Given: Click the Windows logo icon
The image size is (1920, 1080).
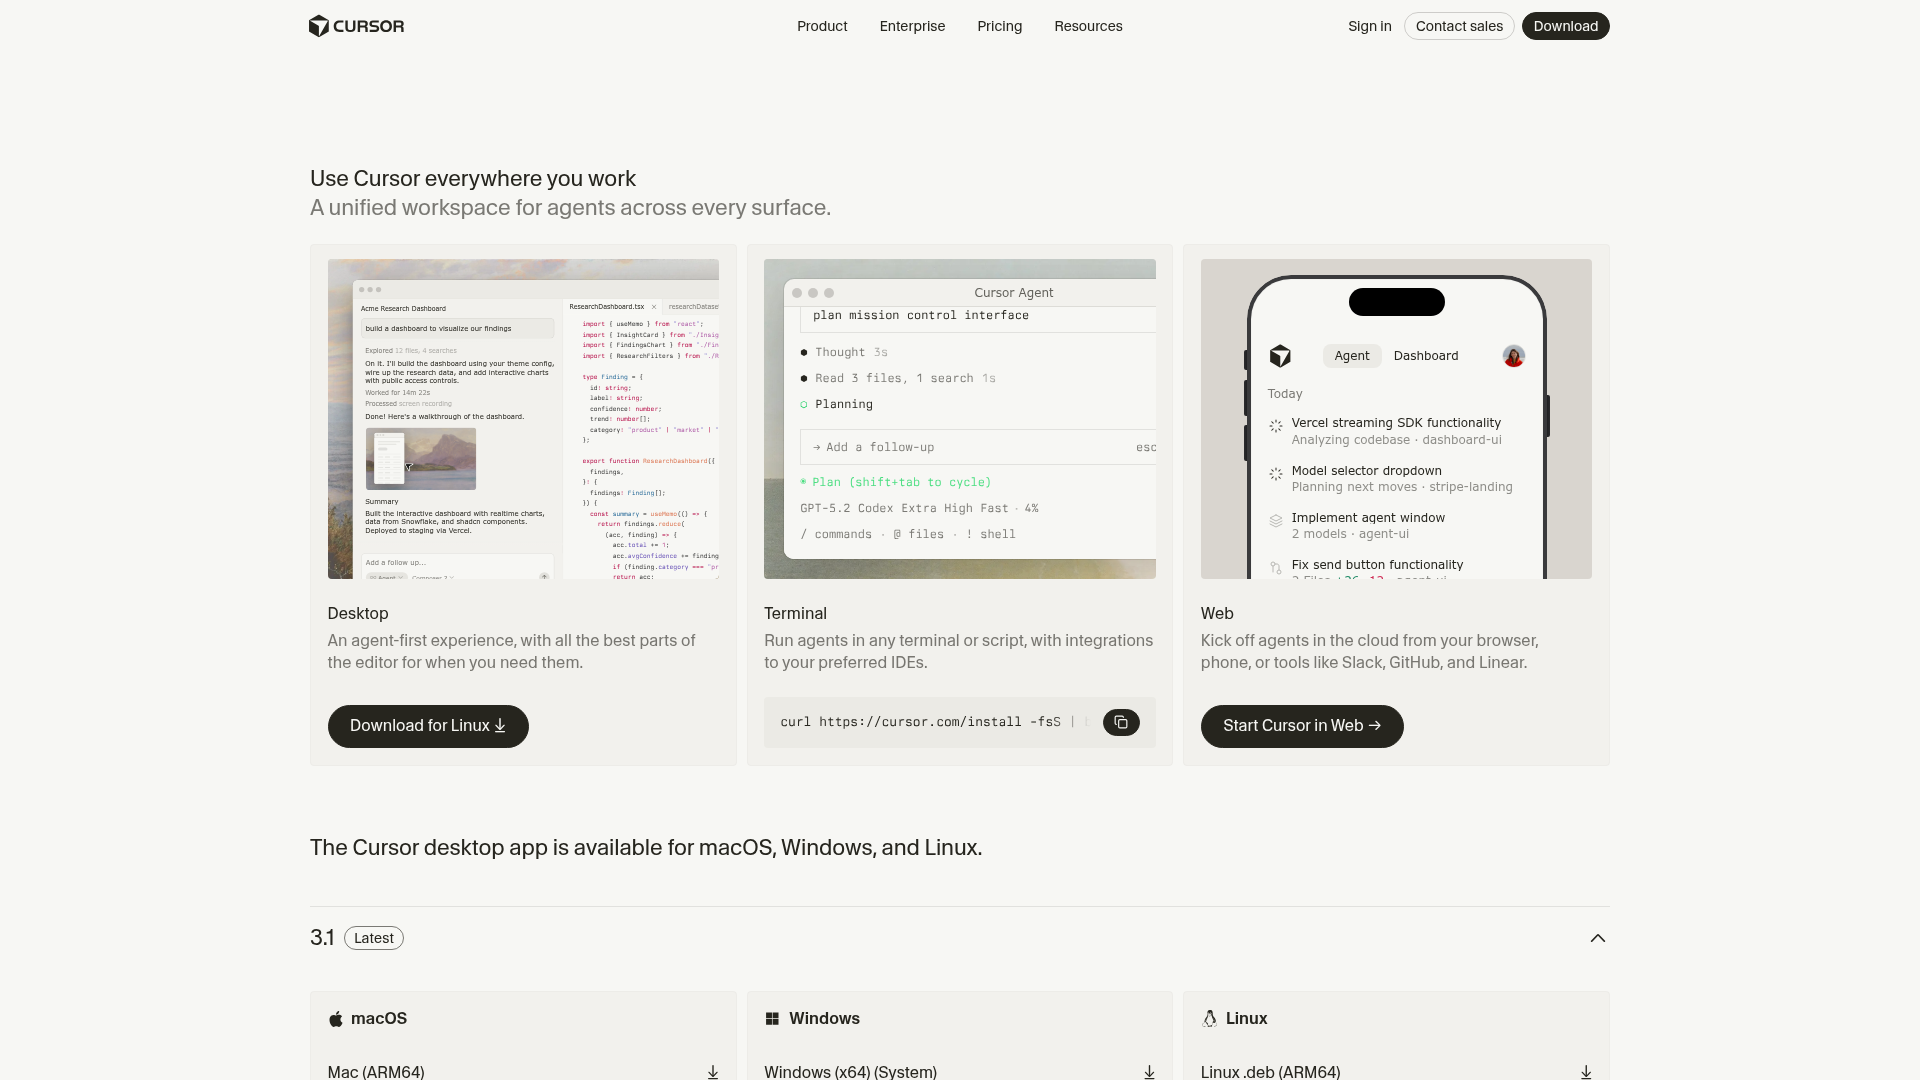Looking at the screenshot, I should (x=772, y=1019).
